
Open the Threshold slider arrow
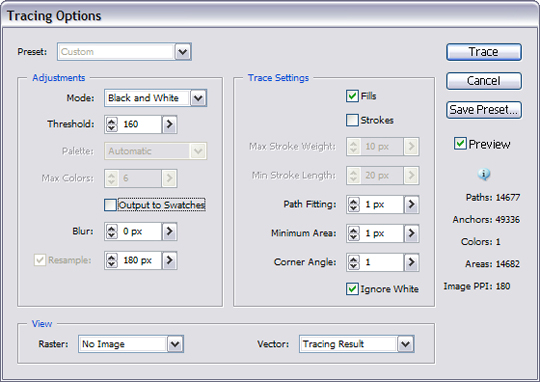169,124
